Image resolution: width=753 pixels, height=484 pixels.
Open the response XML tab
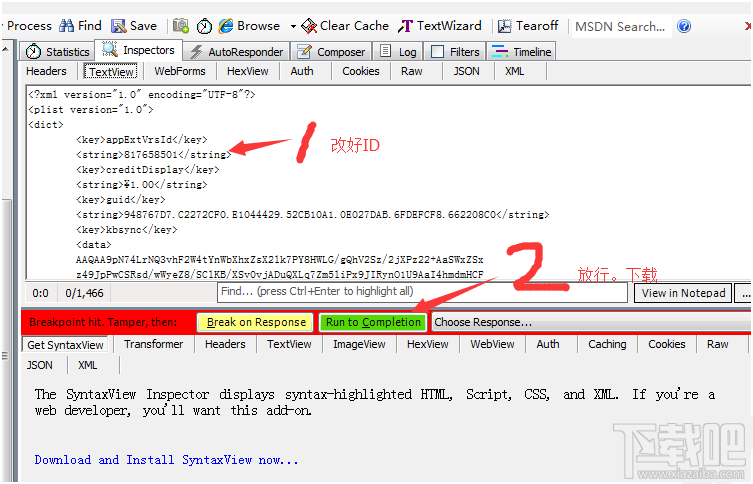(x=87, y=365)
